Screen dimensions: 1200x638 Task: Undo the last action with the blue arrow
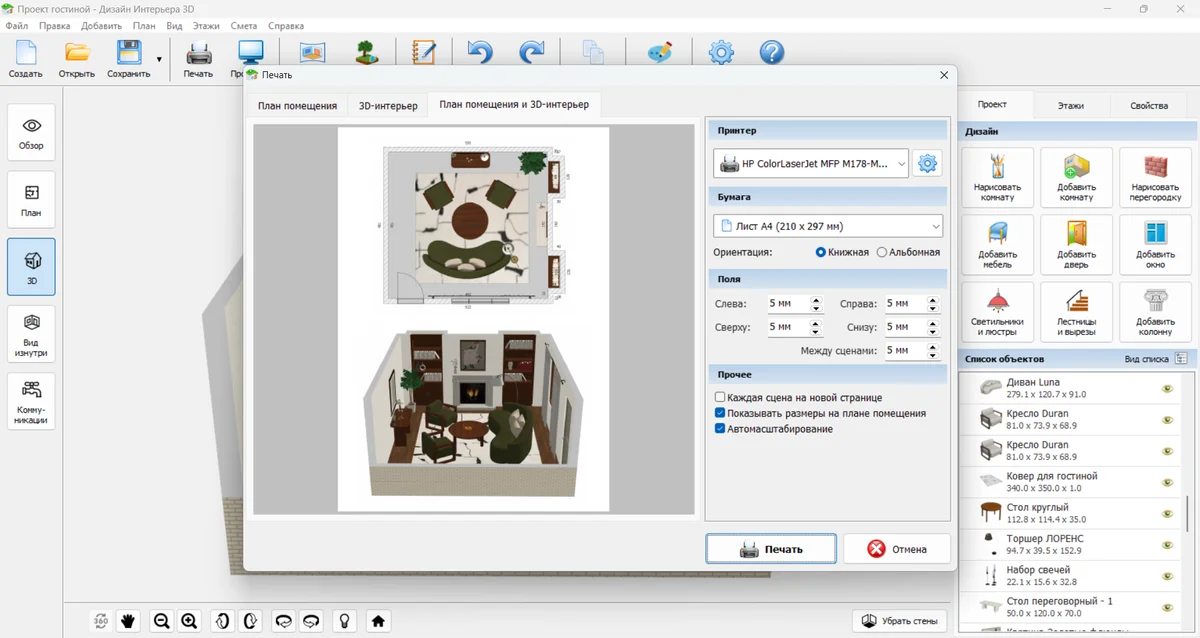480,52
